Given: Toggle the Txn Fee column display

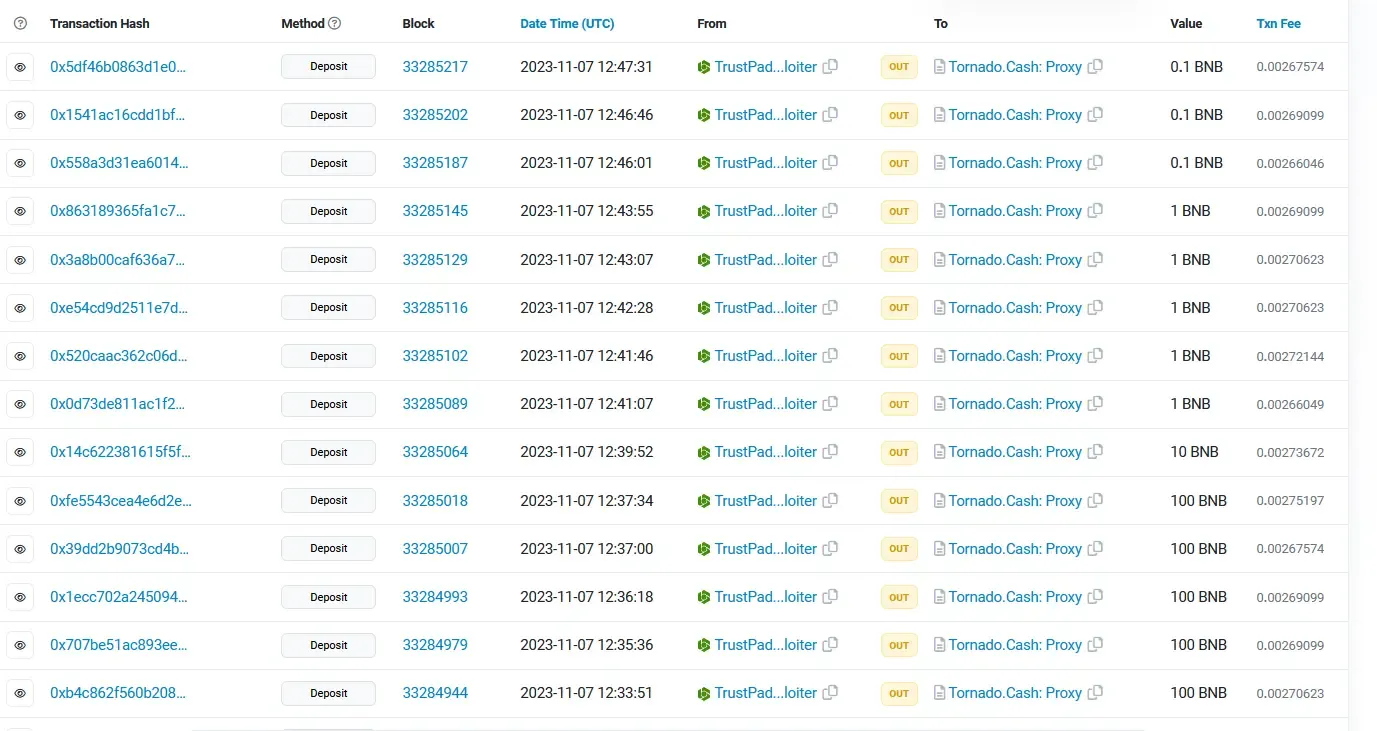Looking at the screenshot, I should [x=1279, y=23].
